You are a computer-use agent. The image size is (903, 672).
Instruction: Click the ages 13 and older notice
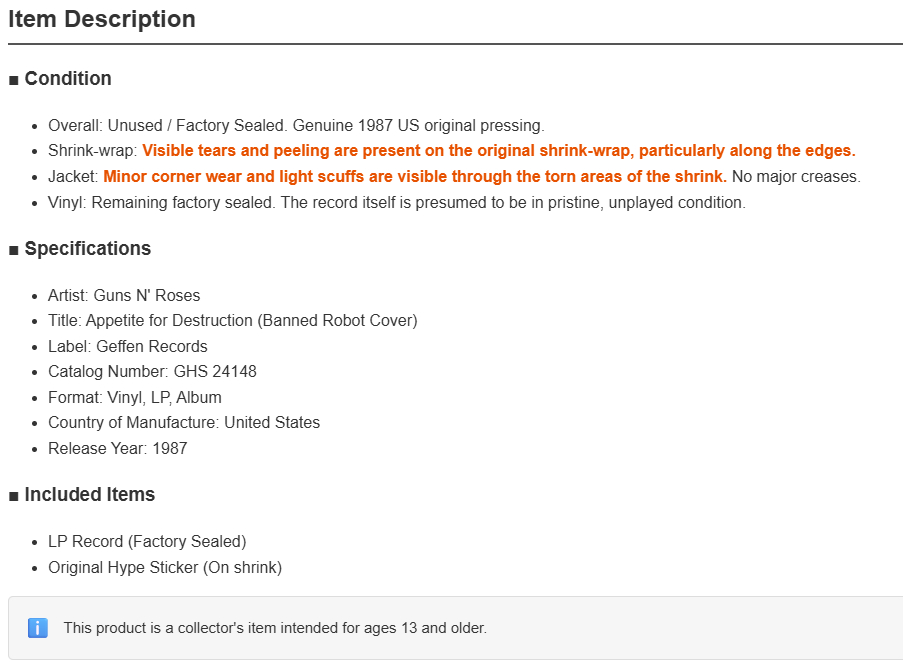pos(275,628)
